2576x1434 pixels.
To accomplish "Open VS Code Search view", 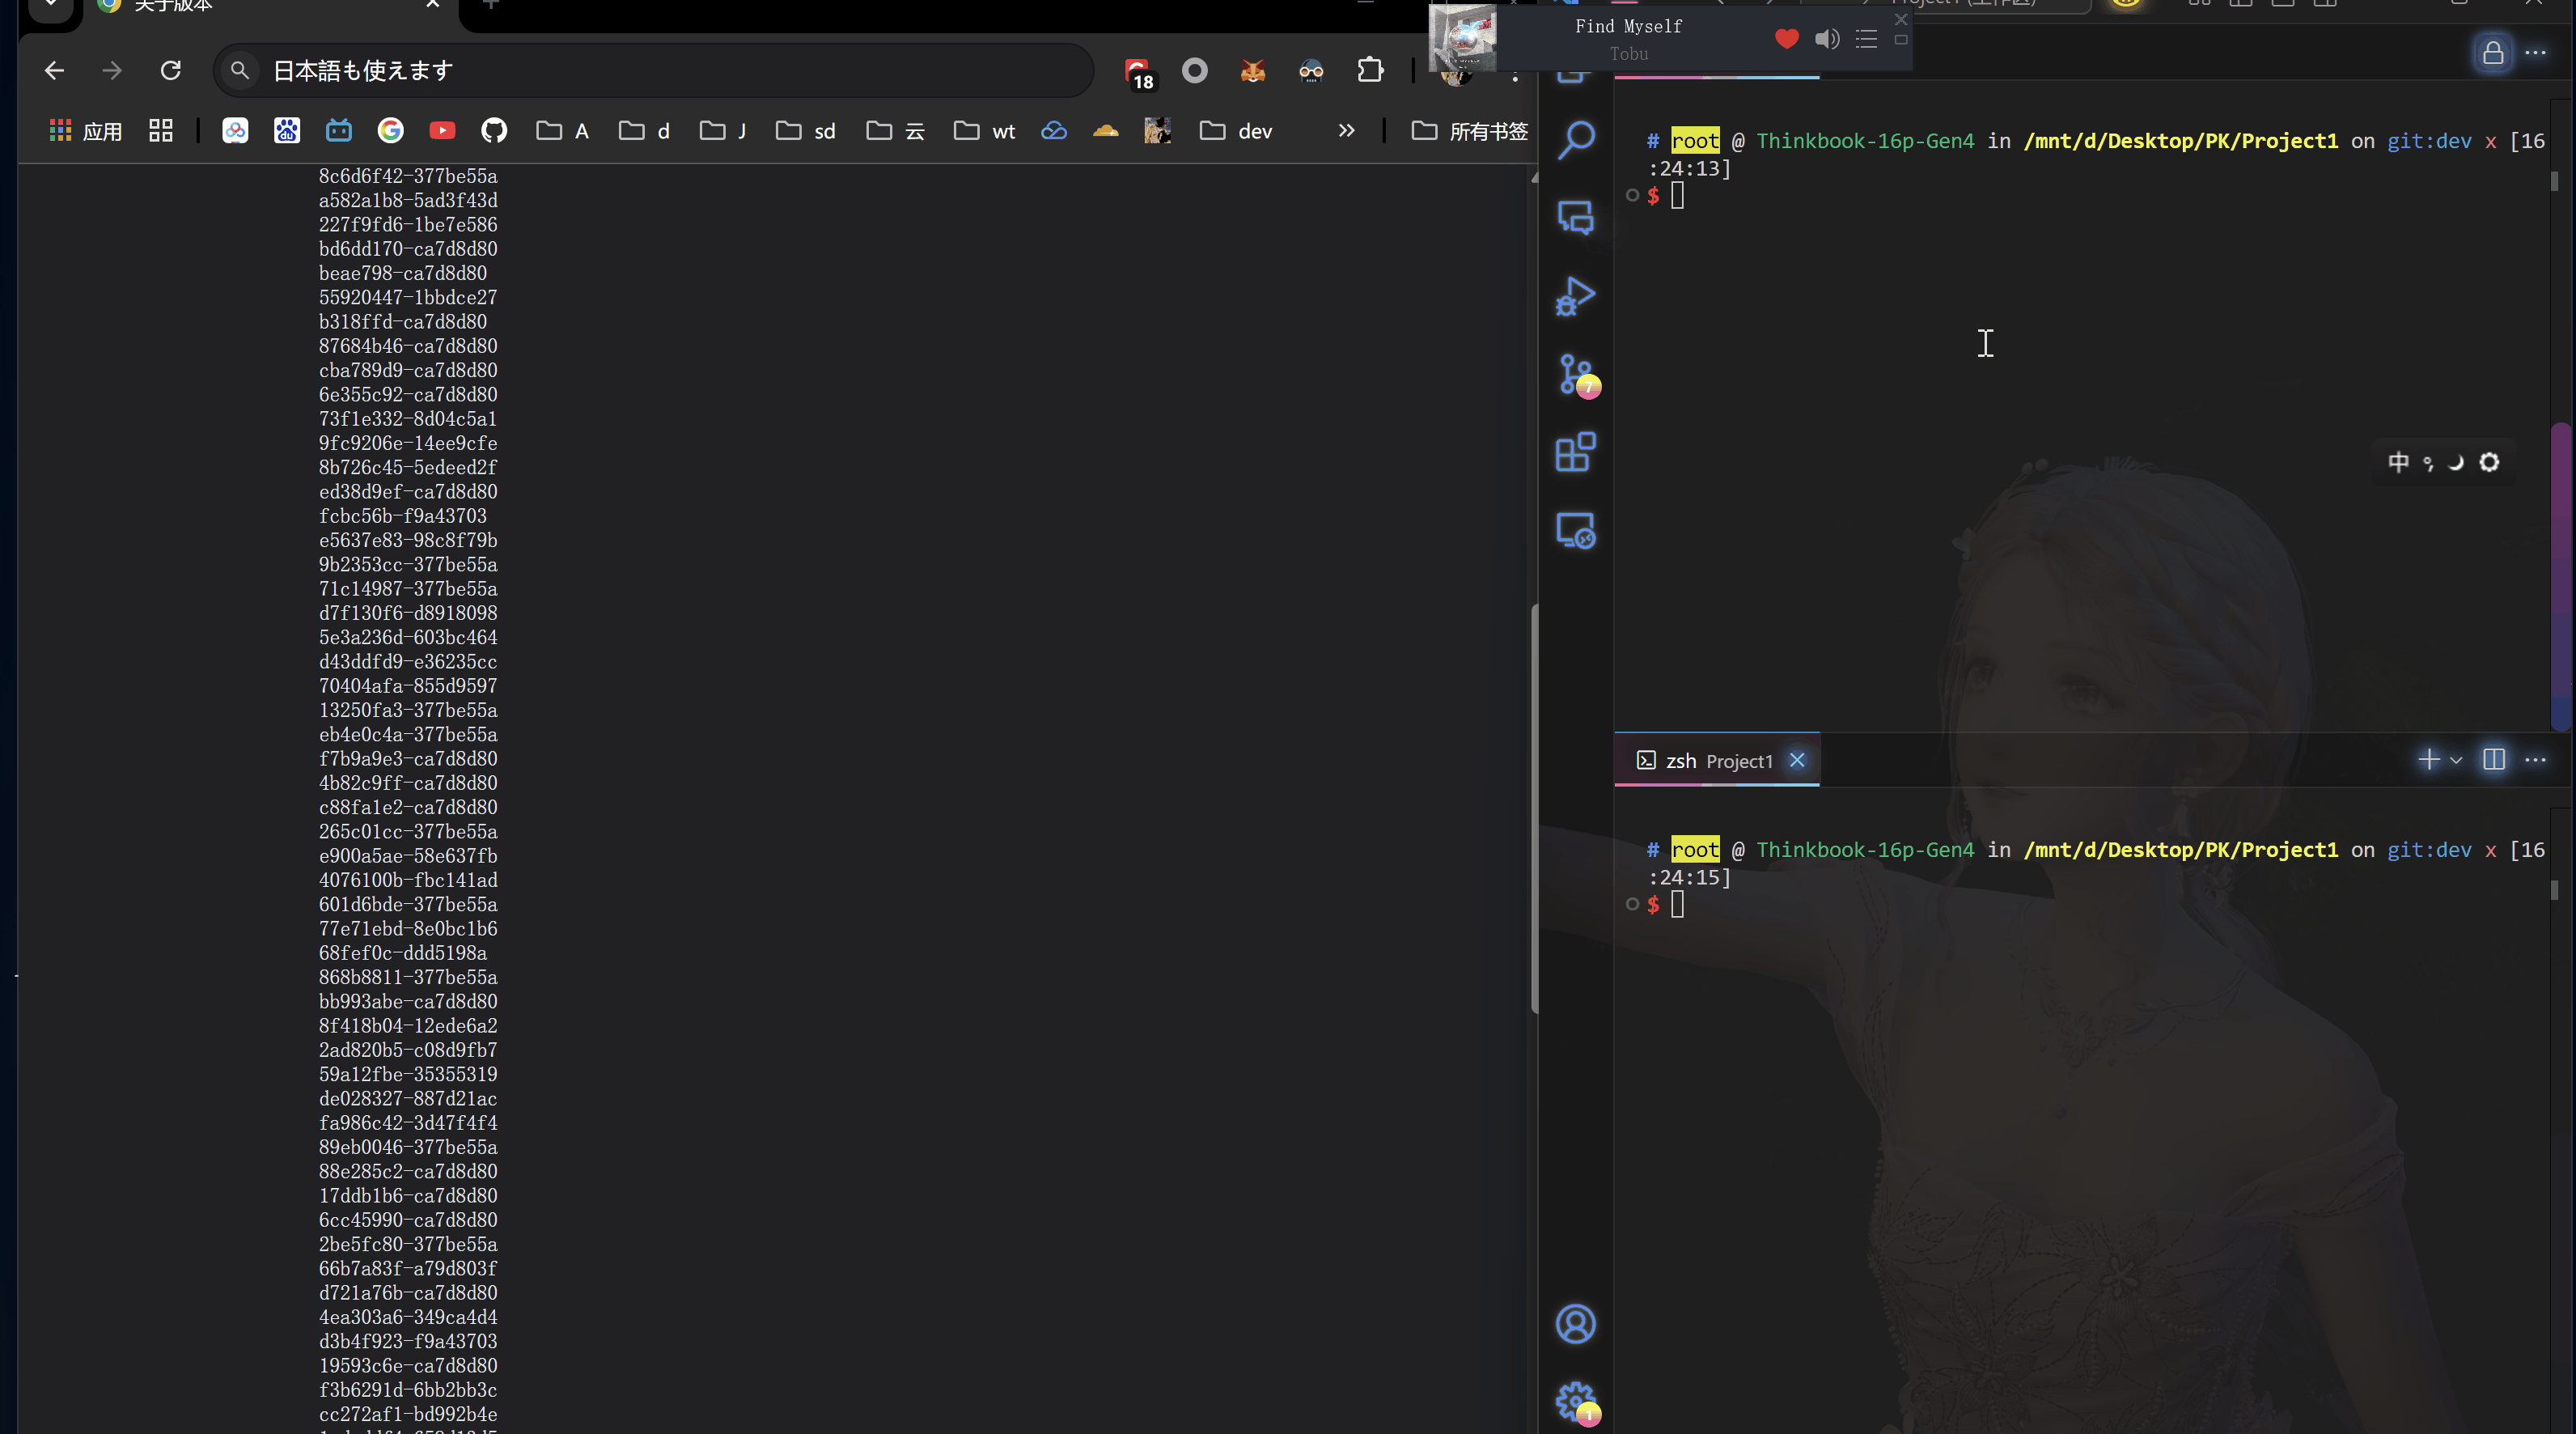I will 1576,140.
